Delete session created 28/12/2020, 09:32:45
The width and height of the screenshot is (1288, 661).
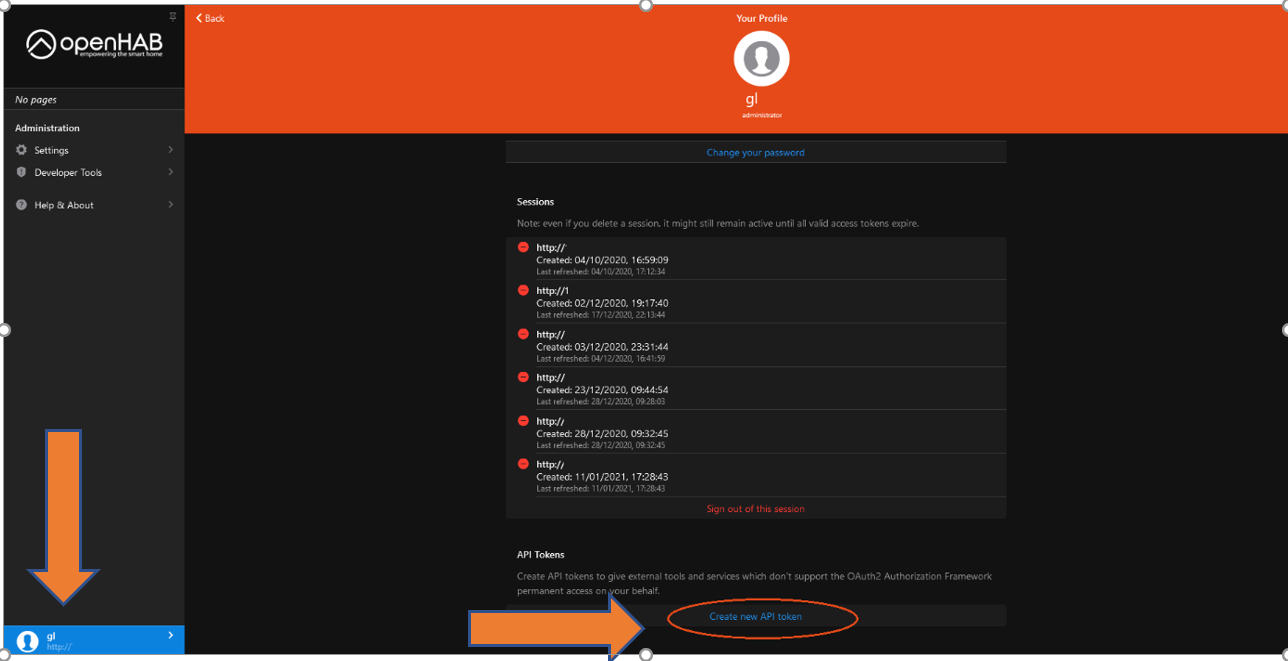[x=523, y=421]
